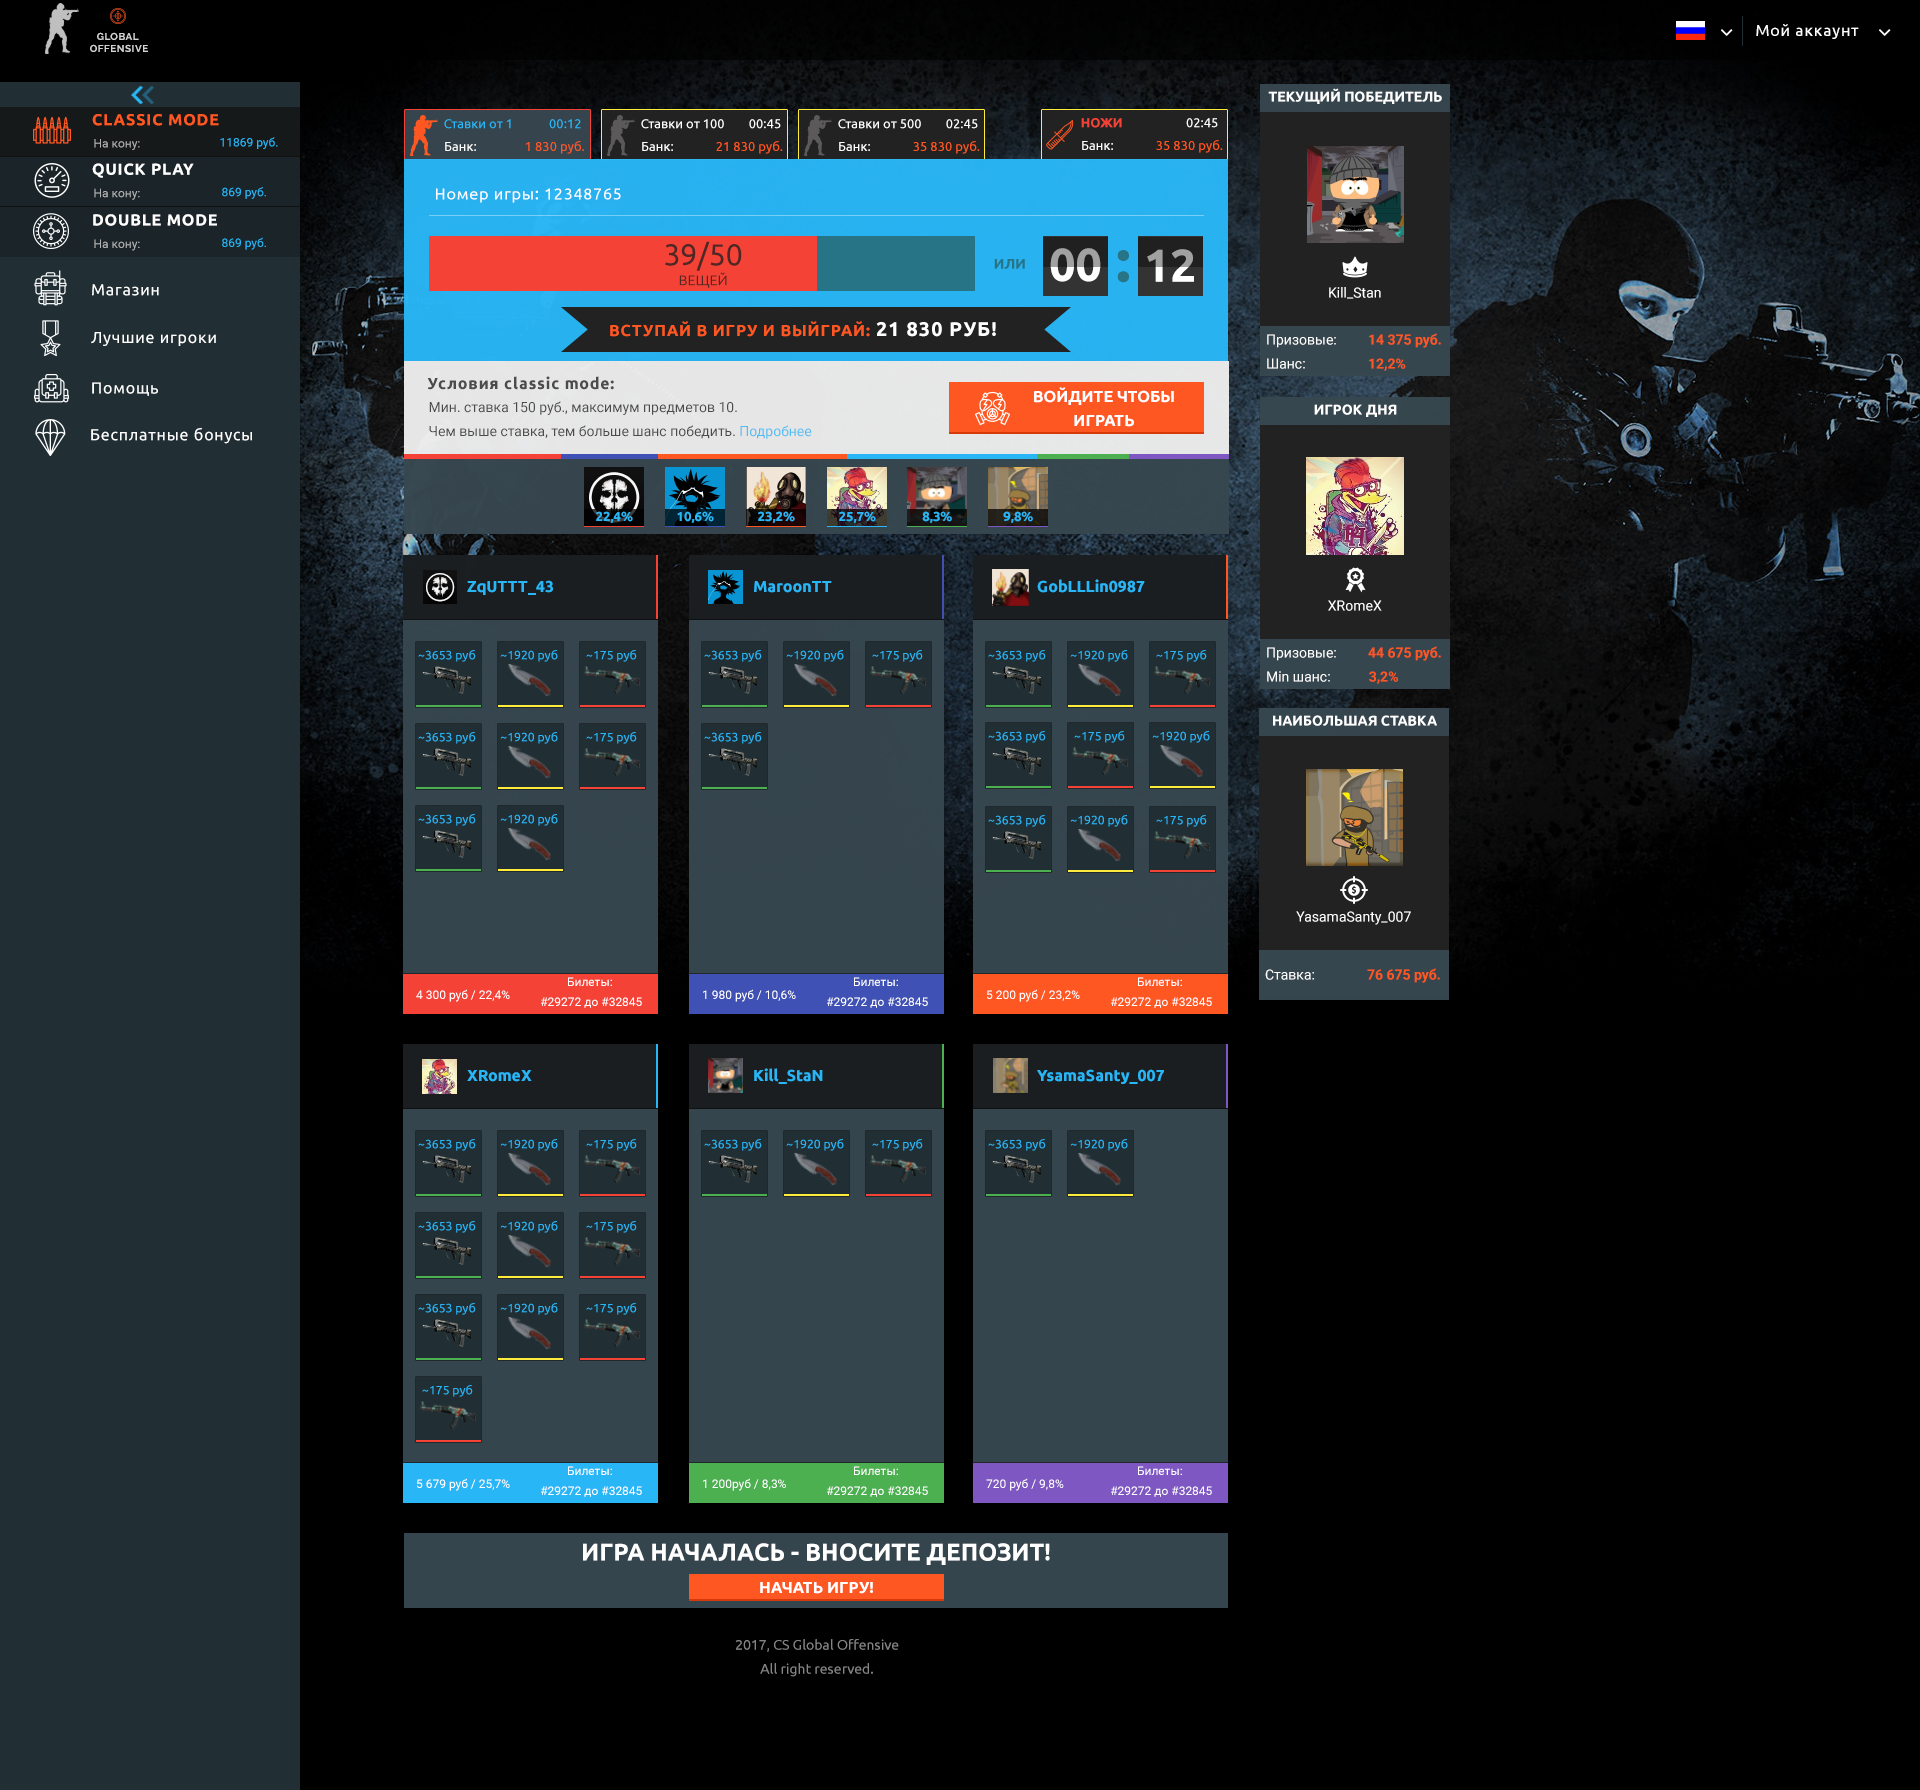The height and width of the screenshot is (1790, 1920).
Task: Switch to Double Mode
Action: pos(154,219)
